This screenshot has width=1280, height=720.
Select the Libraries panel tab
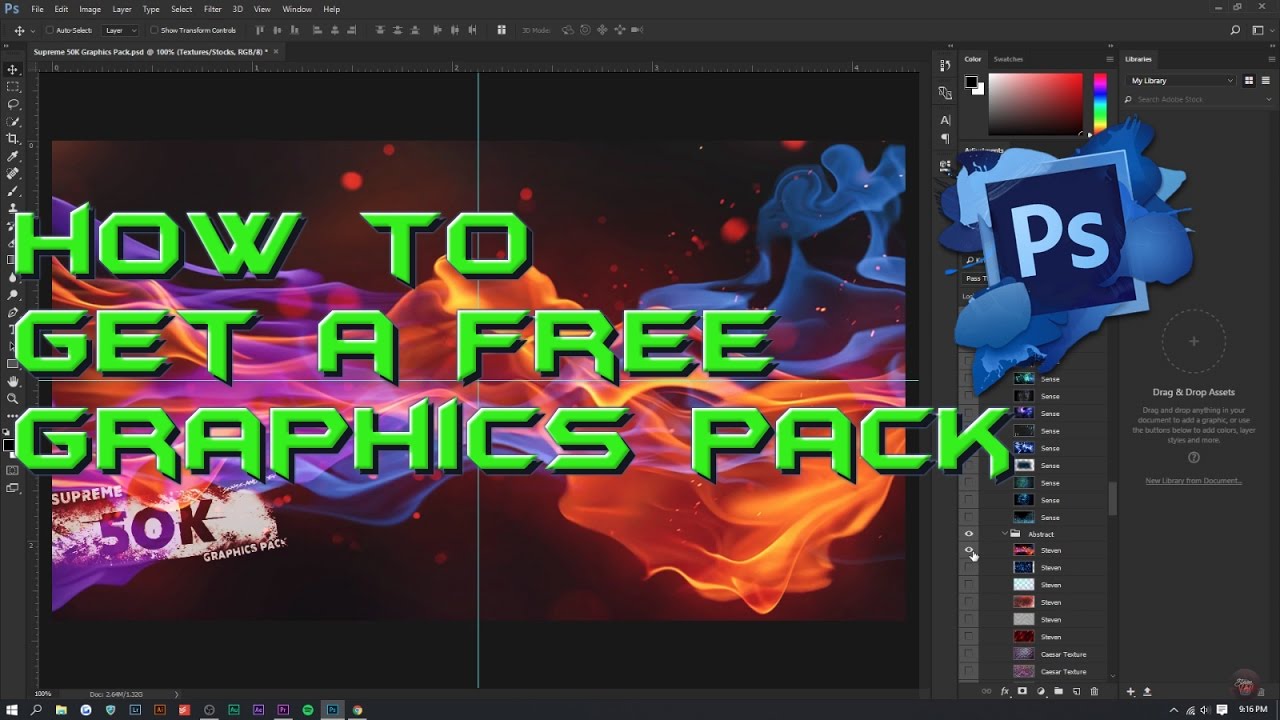pyautogui.click(x=1138, y=59)
